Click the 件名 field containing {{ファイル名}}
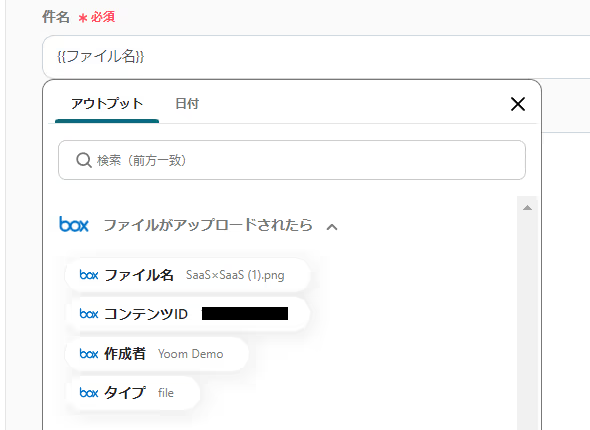The width and height of the screenshot is (590, 430). coord(316,56)
